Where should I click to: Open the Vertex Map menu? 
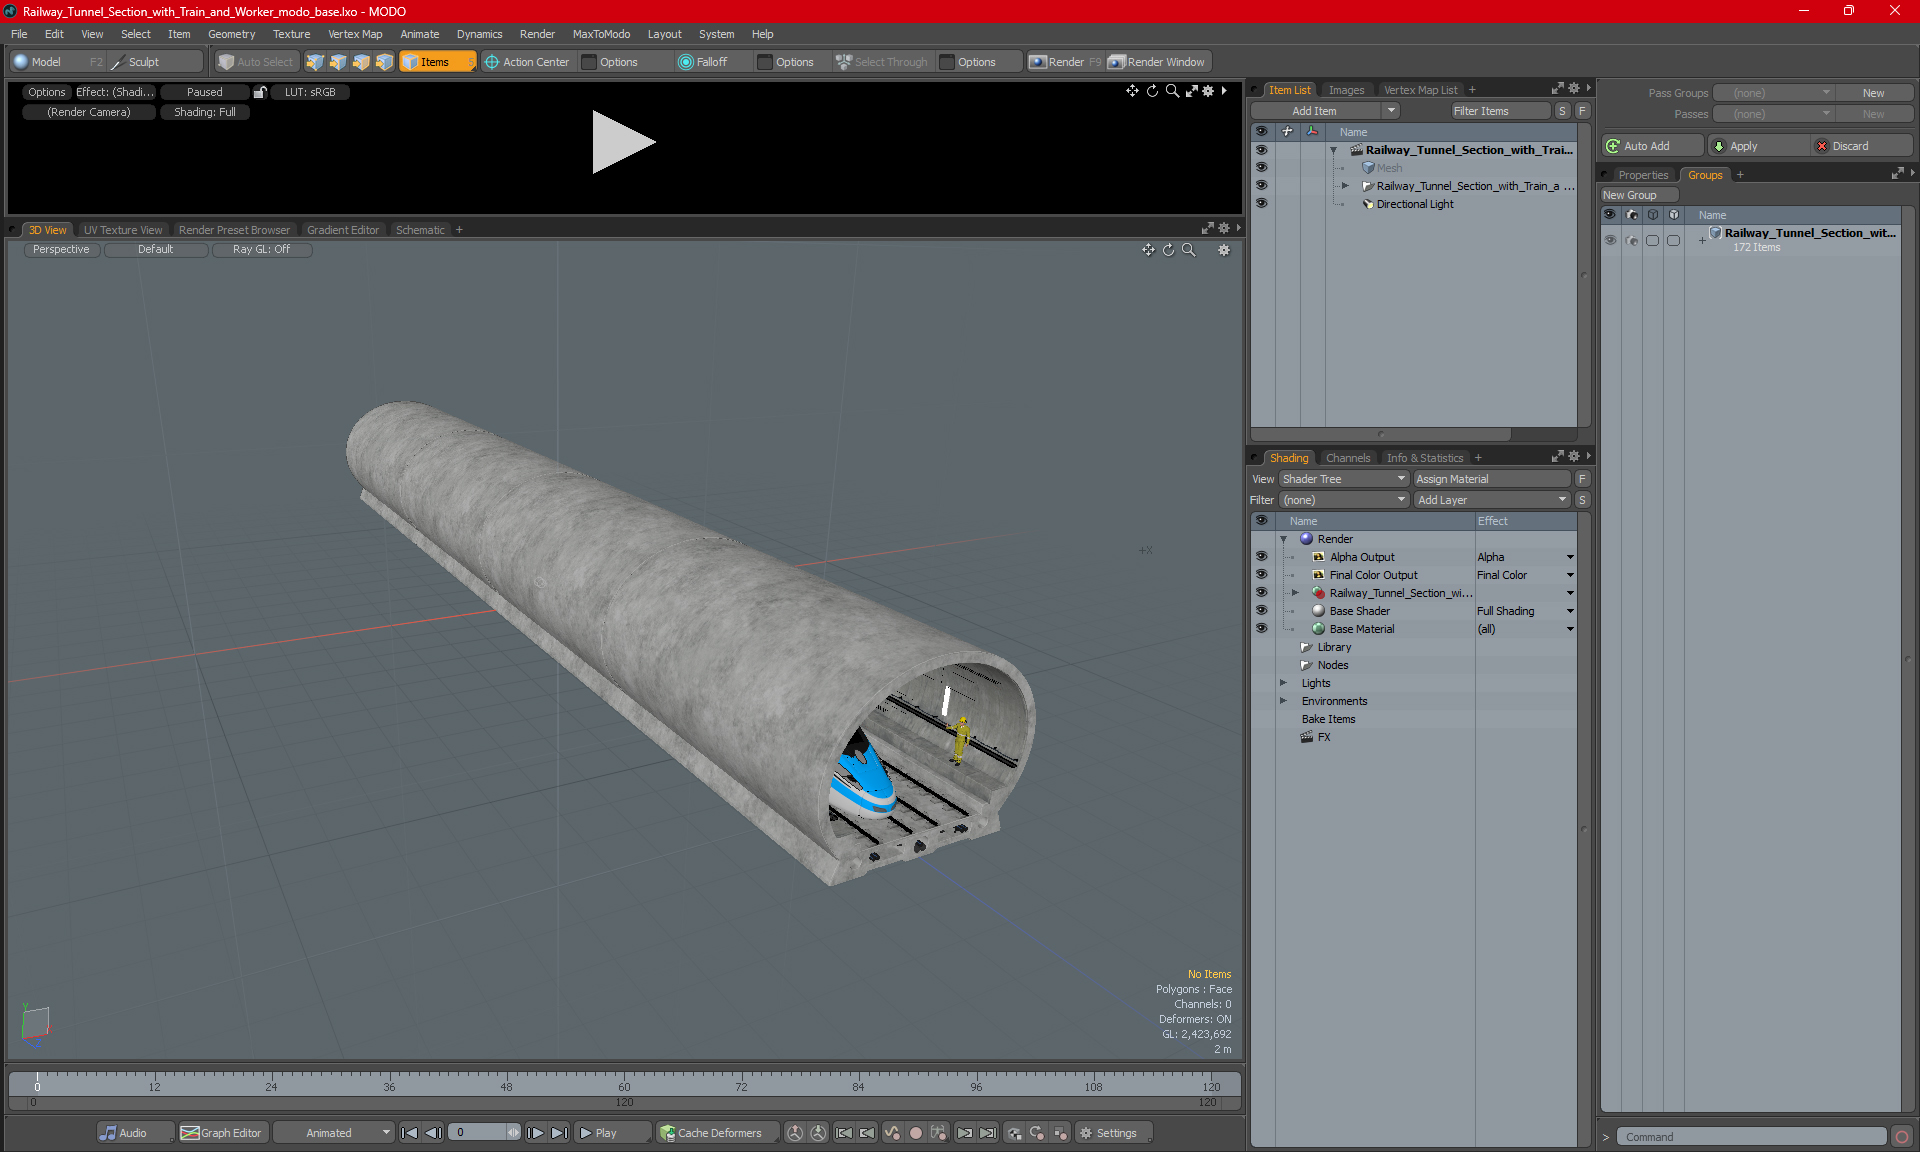click(x=355, y=34)
